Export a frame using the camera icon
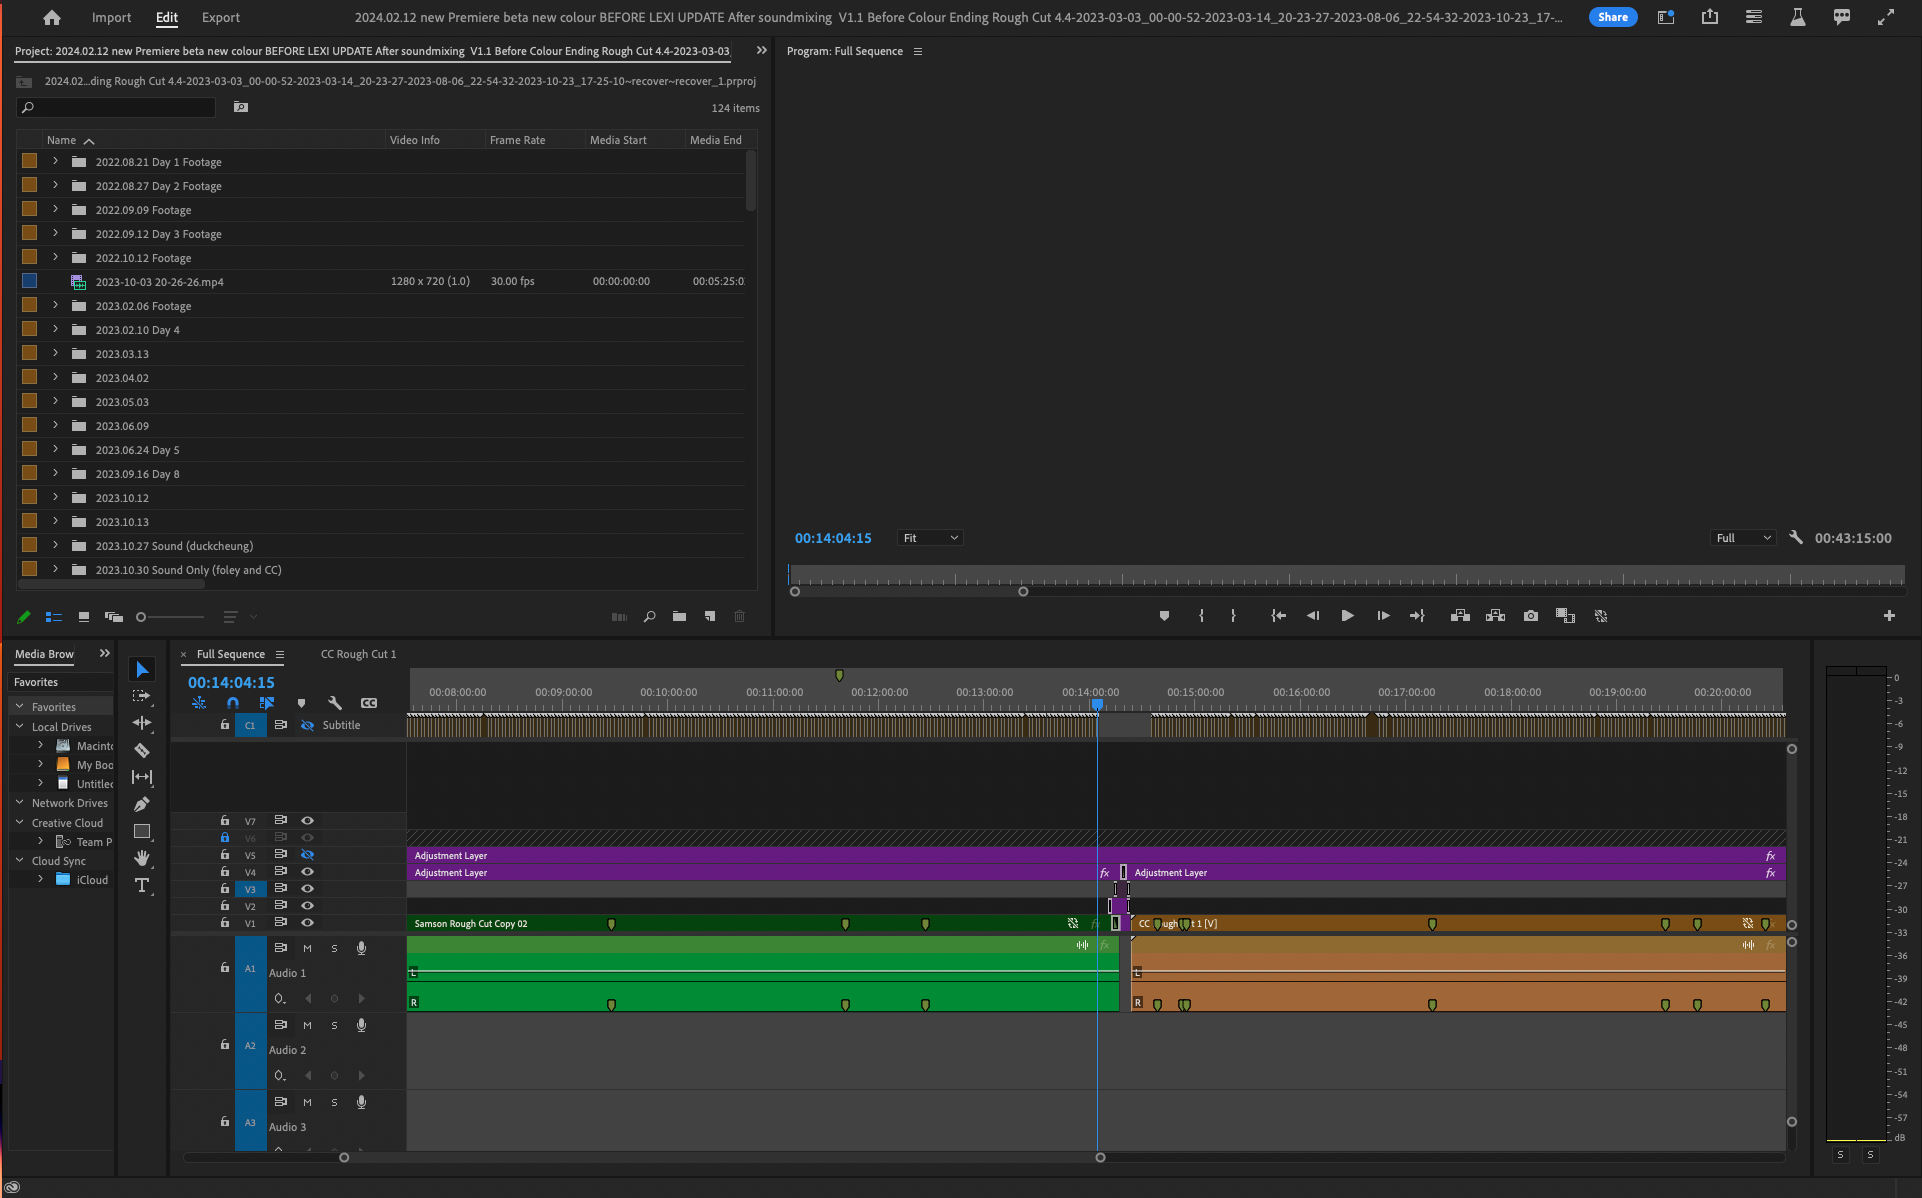Viewport: 1922px width, 1198px height. point(1531,616)
